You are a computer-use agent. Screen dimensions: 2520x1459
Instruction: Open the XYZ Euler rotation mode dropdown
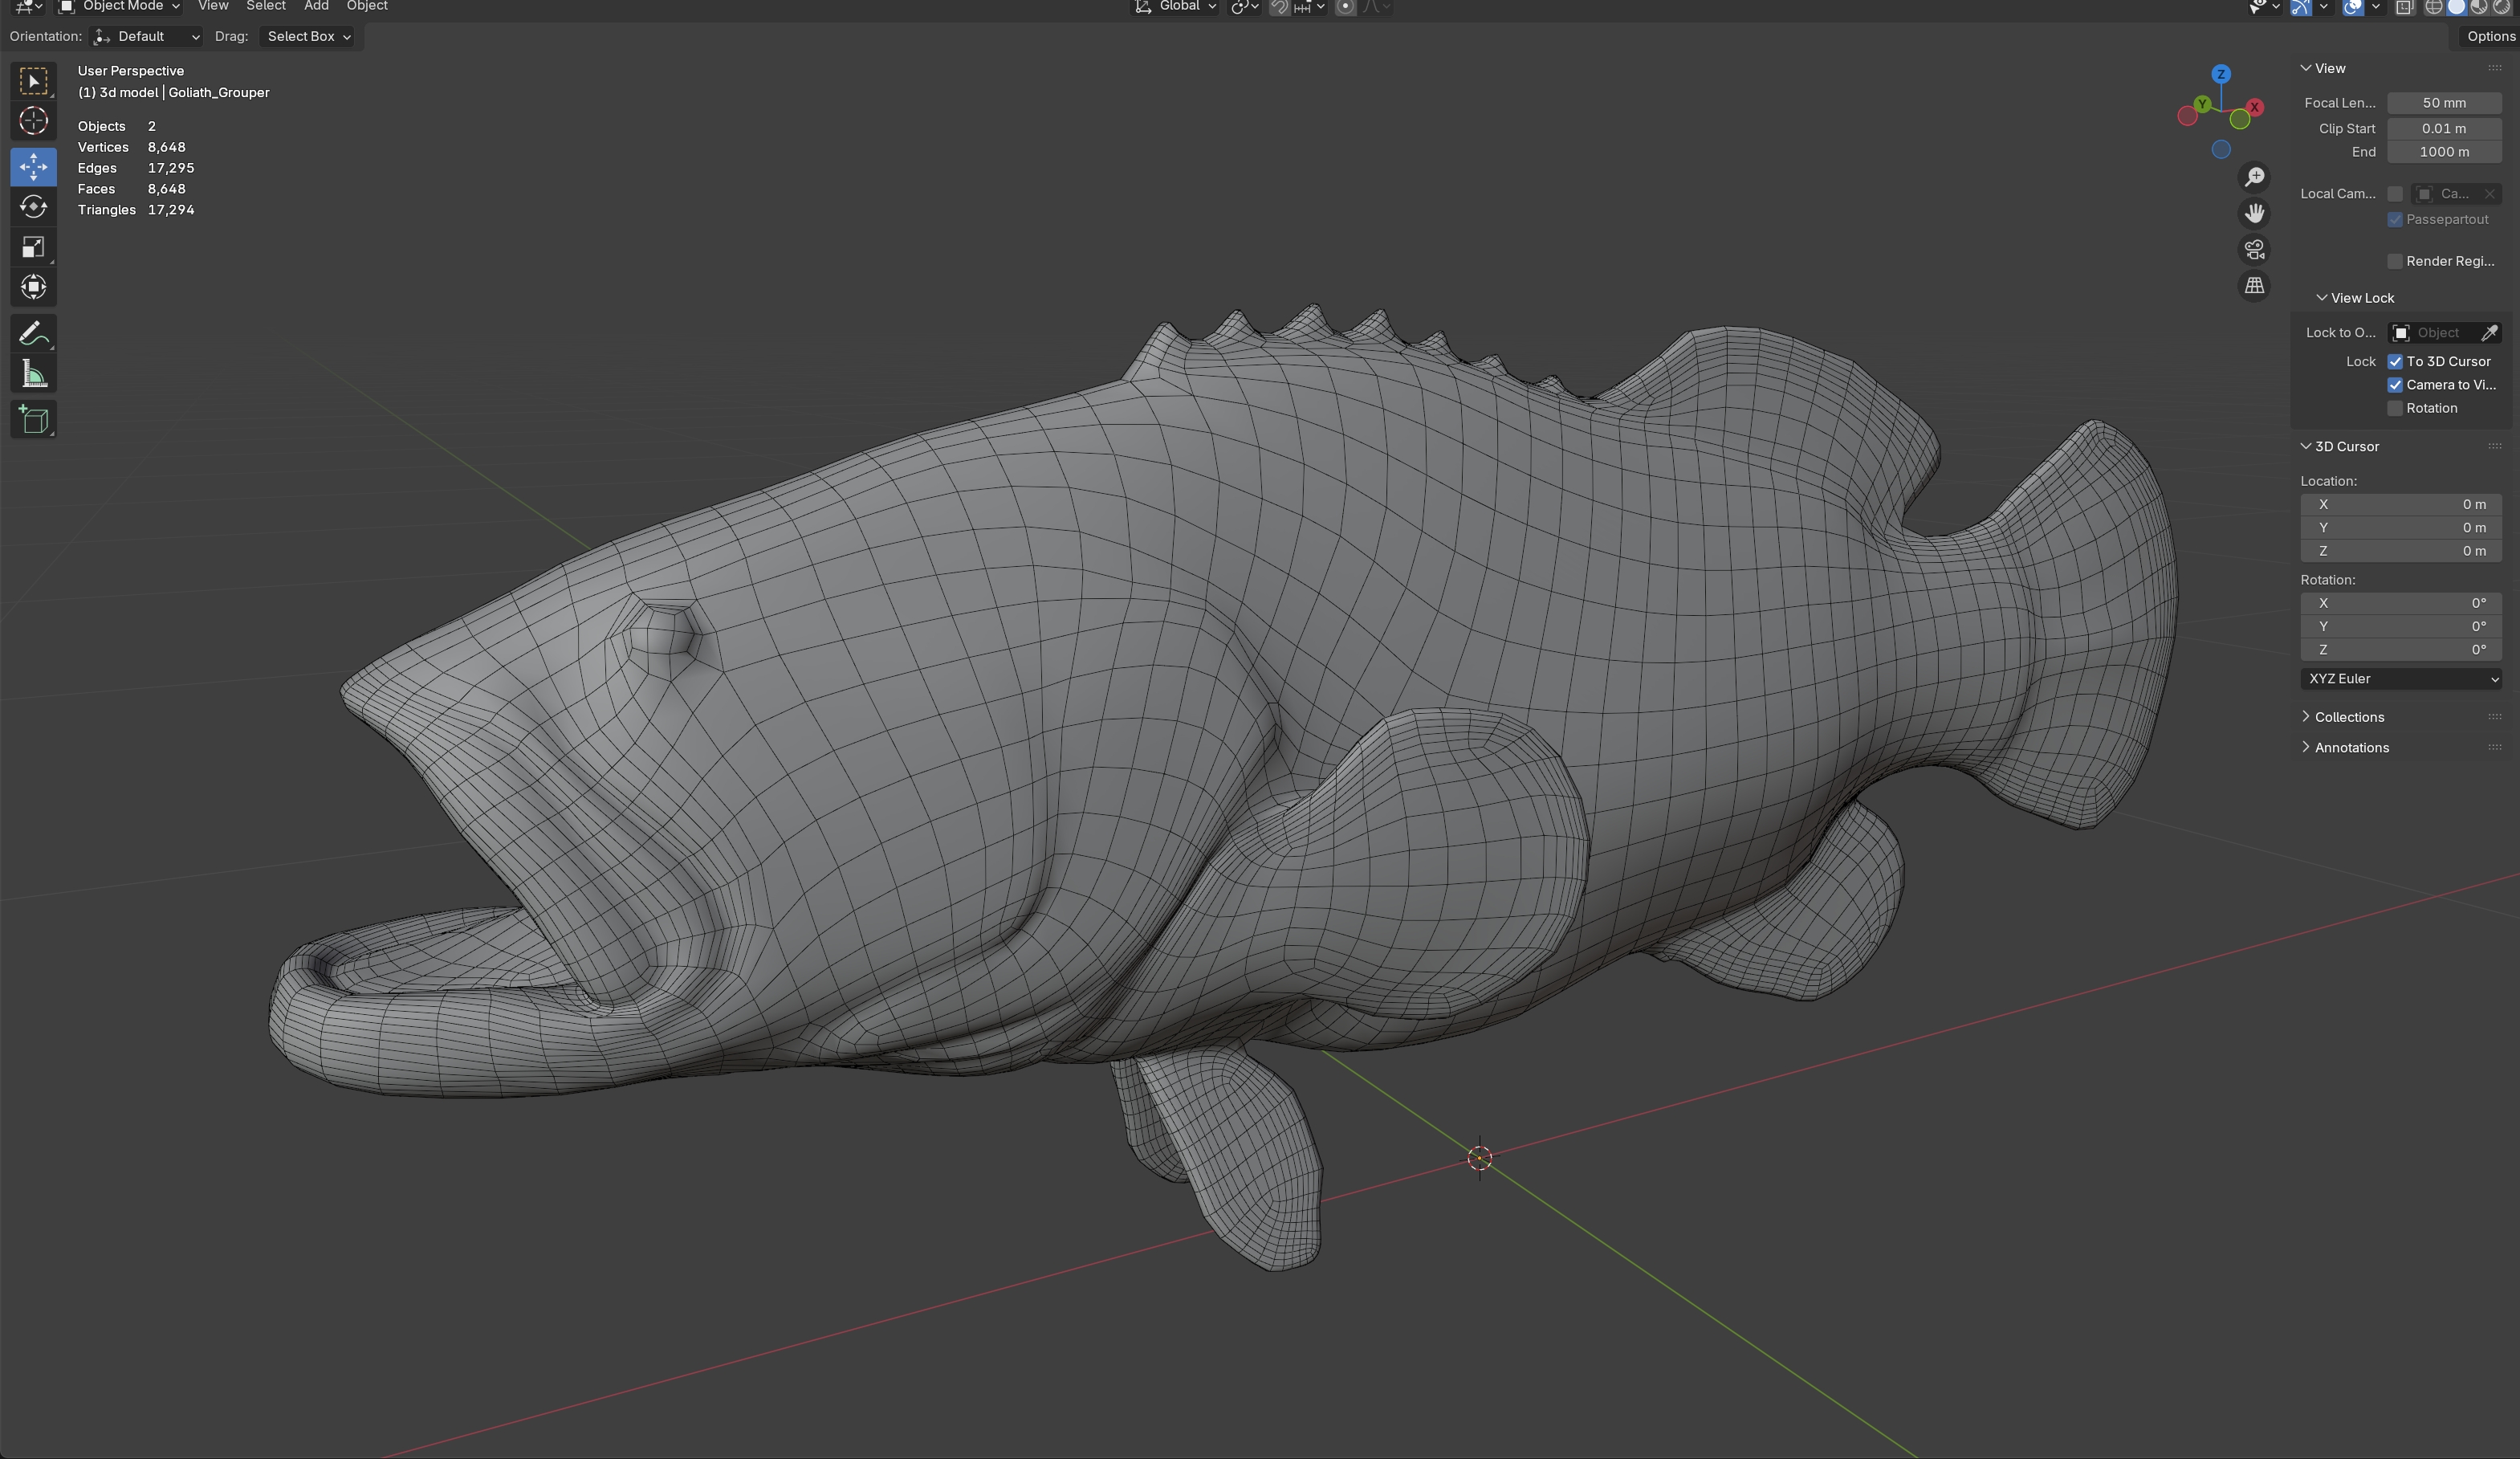[2400, 679]
